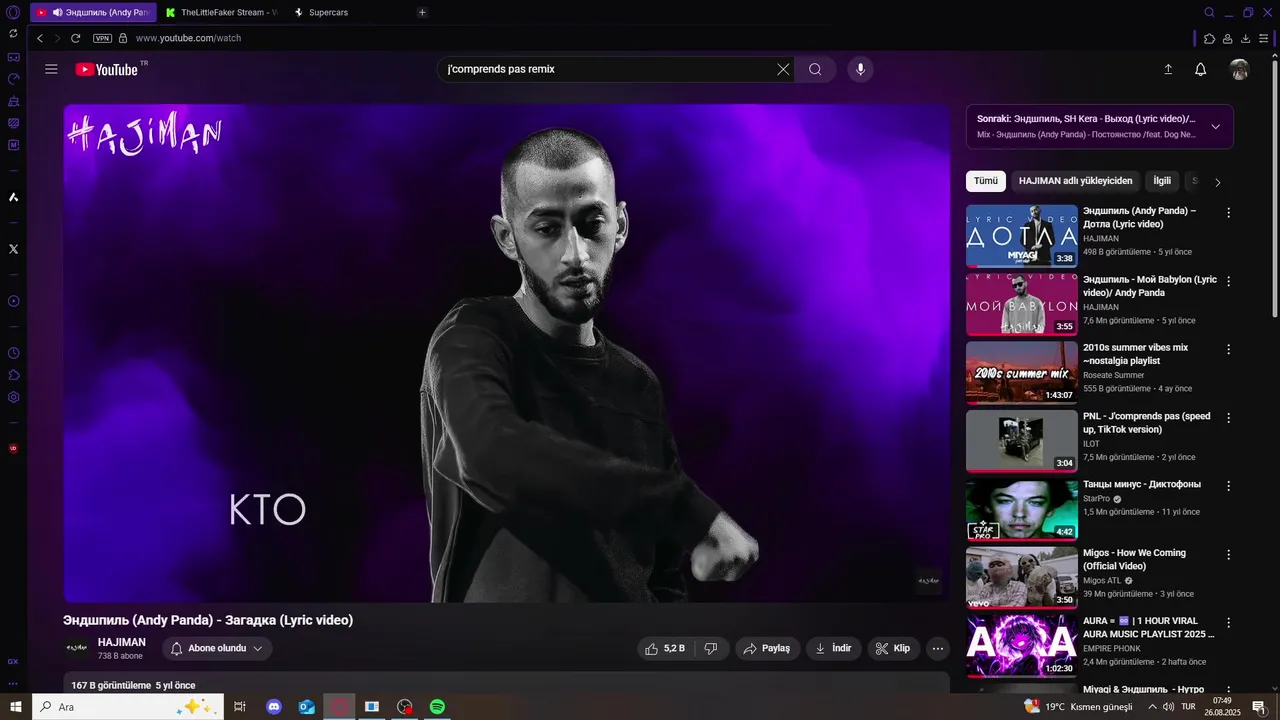Open browser extensions cube icon
Screen dimensions: 1280x720
(x=1210, y=38)
